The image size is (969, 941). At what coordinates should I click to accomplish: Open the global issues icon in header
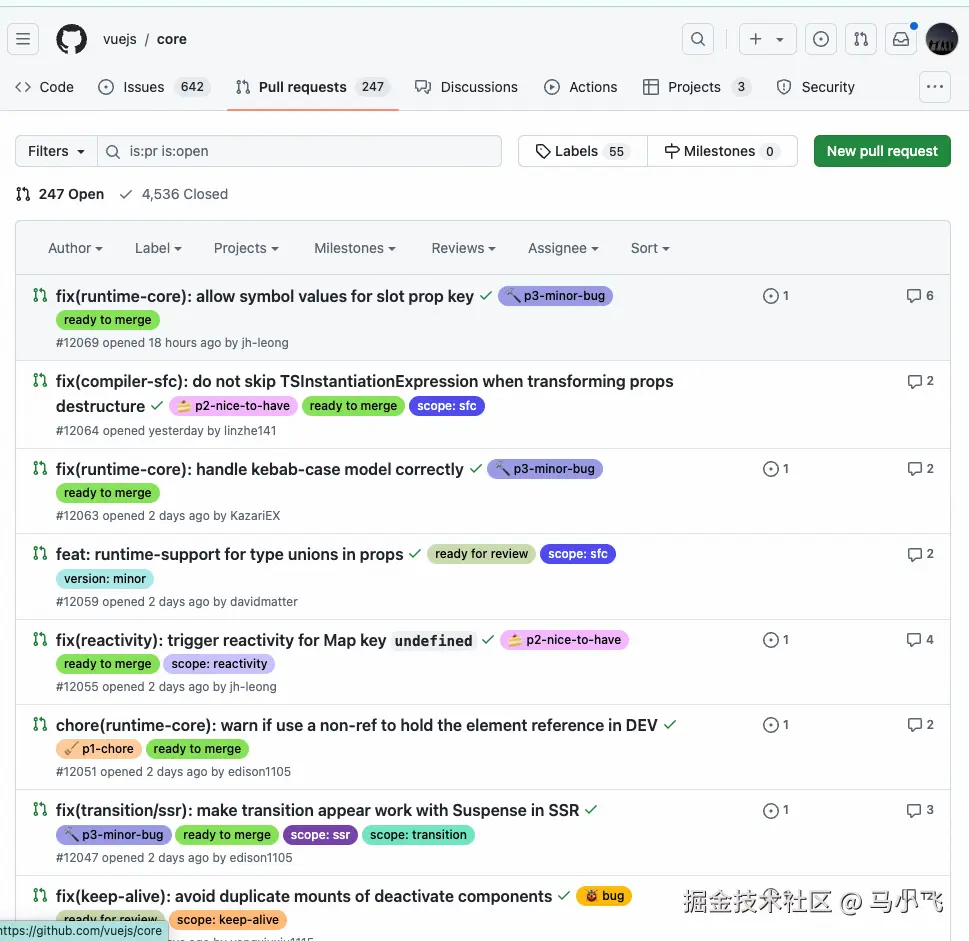(x=821, y=39)
